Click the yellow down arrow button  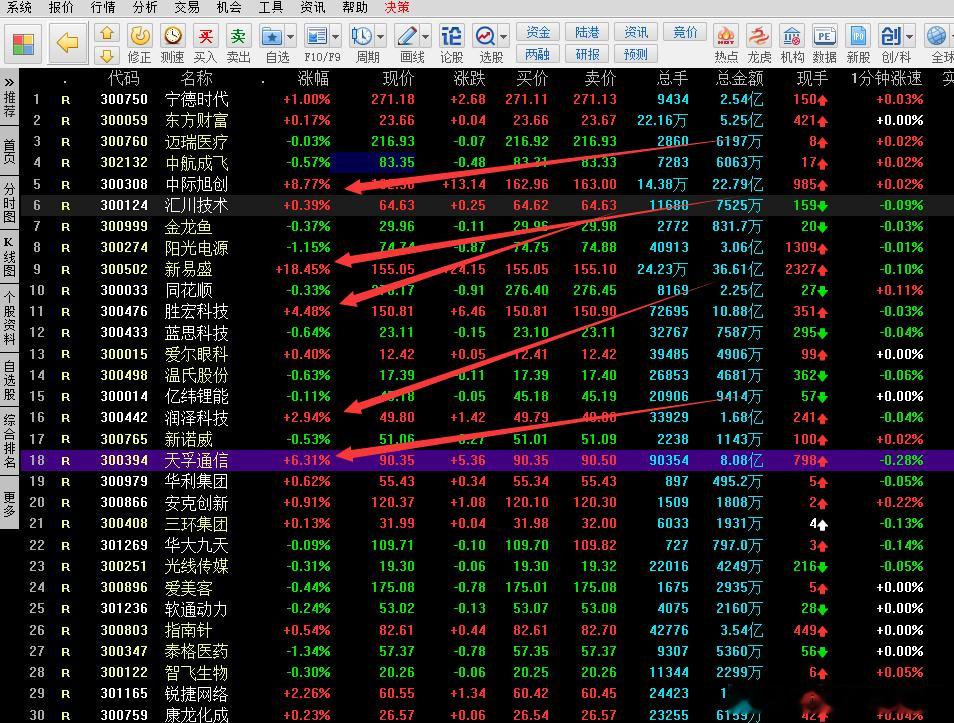click(107, 57)
